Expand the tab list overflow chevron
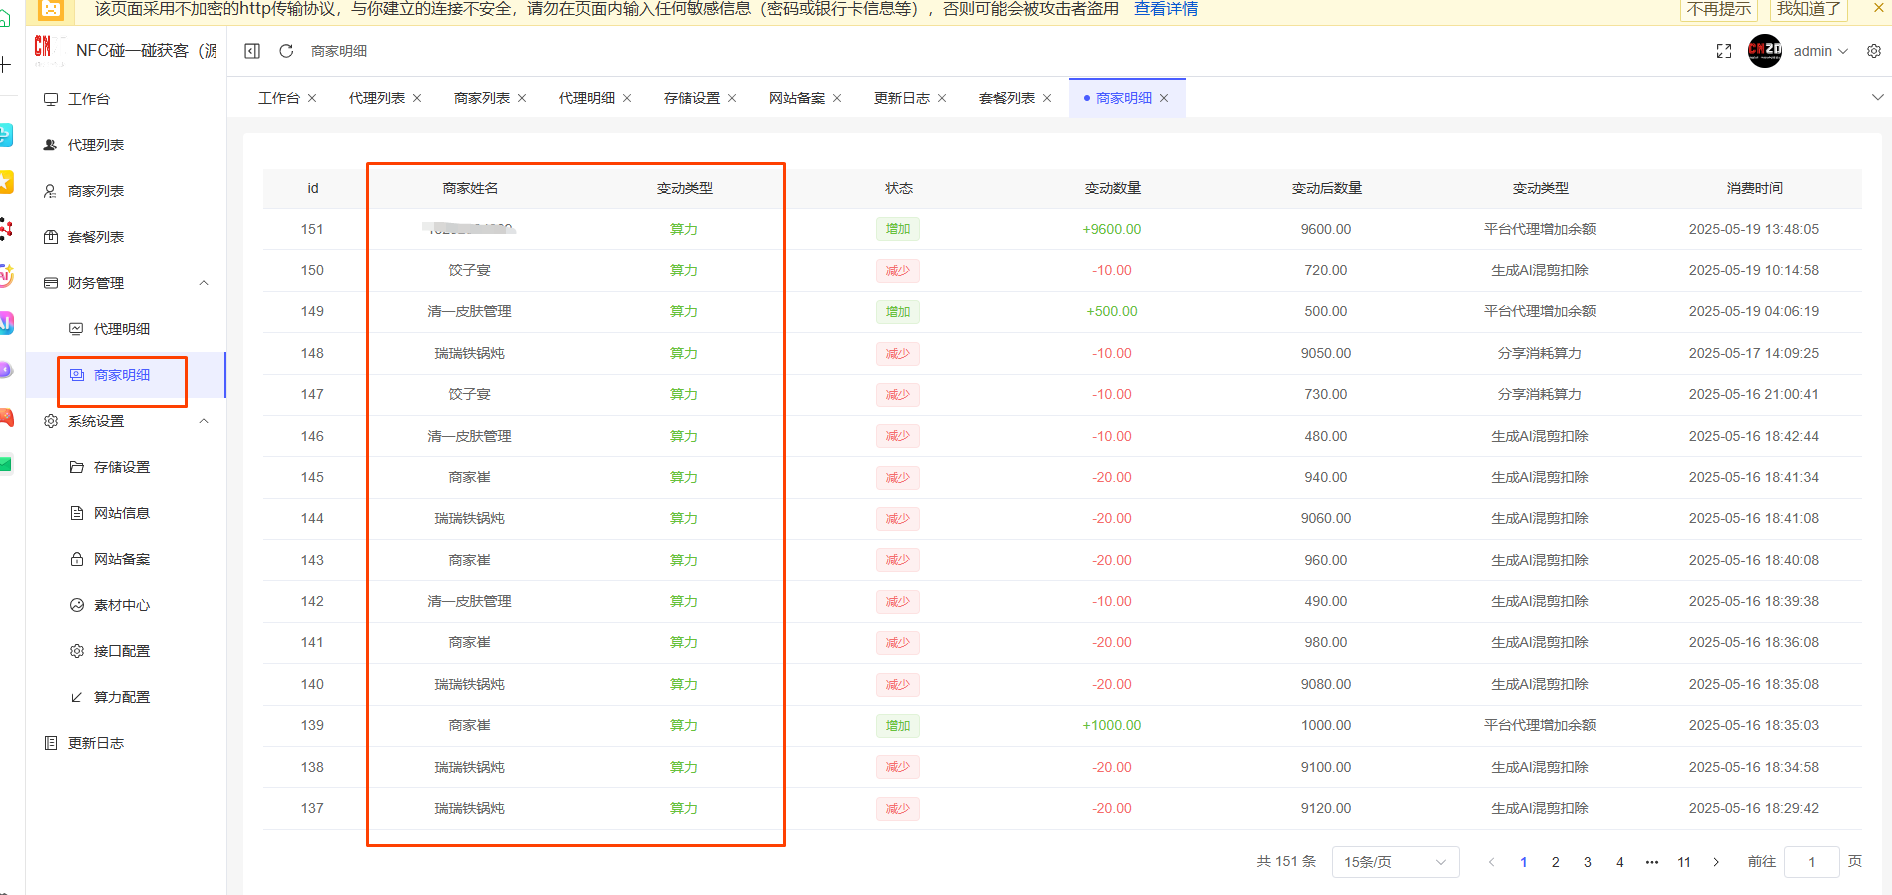 tap(1877, 97)
